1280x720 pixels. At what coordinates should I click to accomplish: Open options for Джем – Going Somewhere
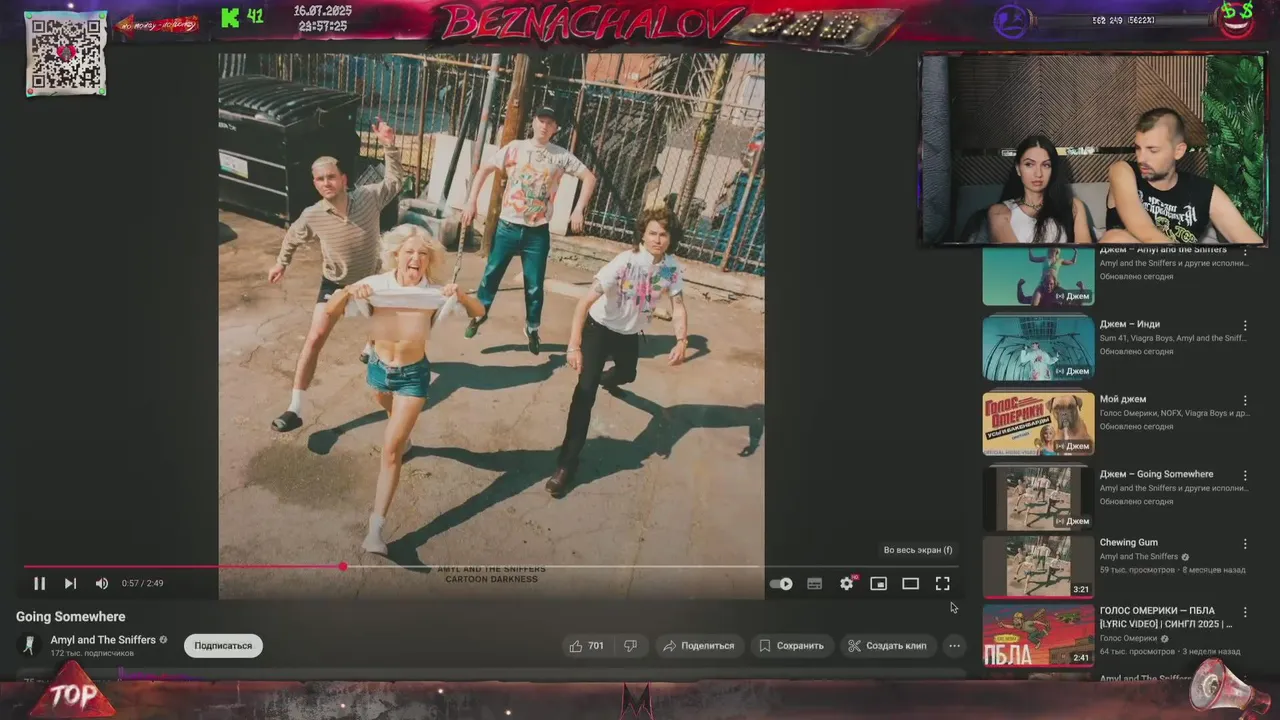point(1245,475)
